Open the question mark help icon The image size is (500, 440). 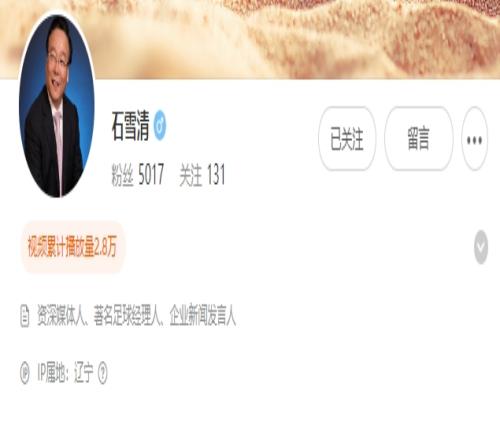click(103, 372)
